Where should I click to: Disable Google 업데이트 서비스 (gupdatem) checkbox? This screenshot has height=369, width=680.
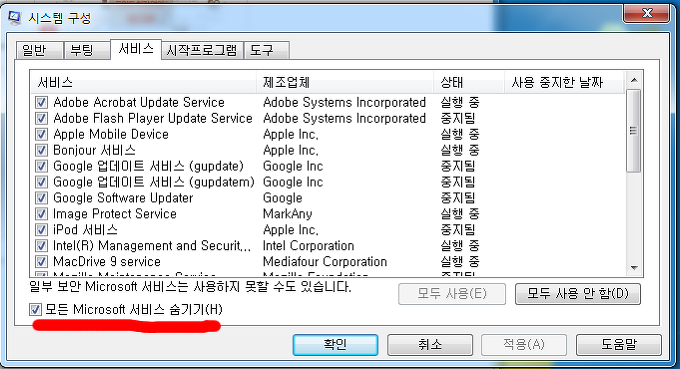point(41,182)
